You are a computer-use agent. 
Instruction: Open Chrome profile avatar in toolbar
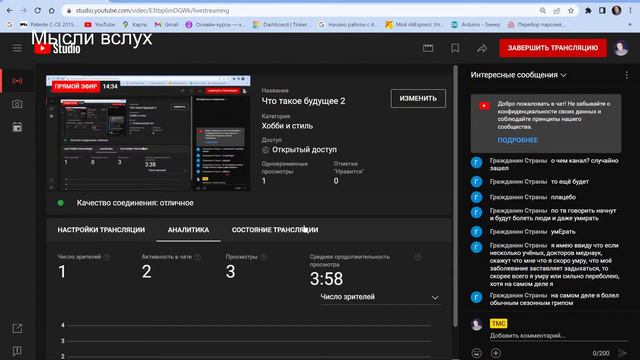click(x=616, y=11)
